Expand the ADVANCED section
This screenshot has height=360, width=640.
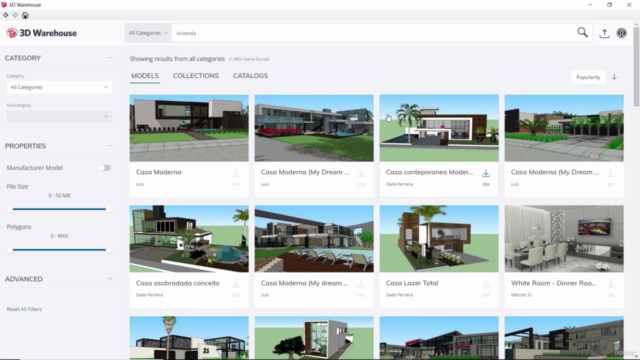point(110,279)
